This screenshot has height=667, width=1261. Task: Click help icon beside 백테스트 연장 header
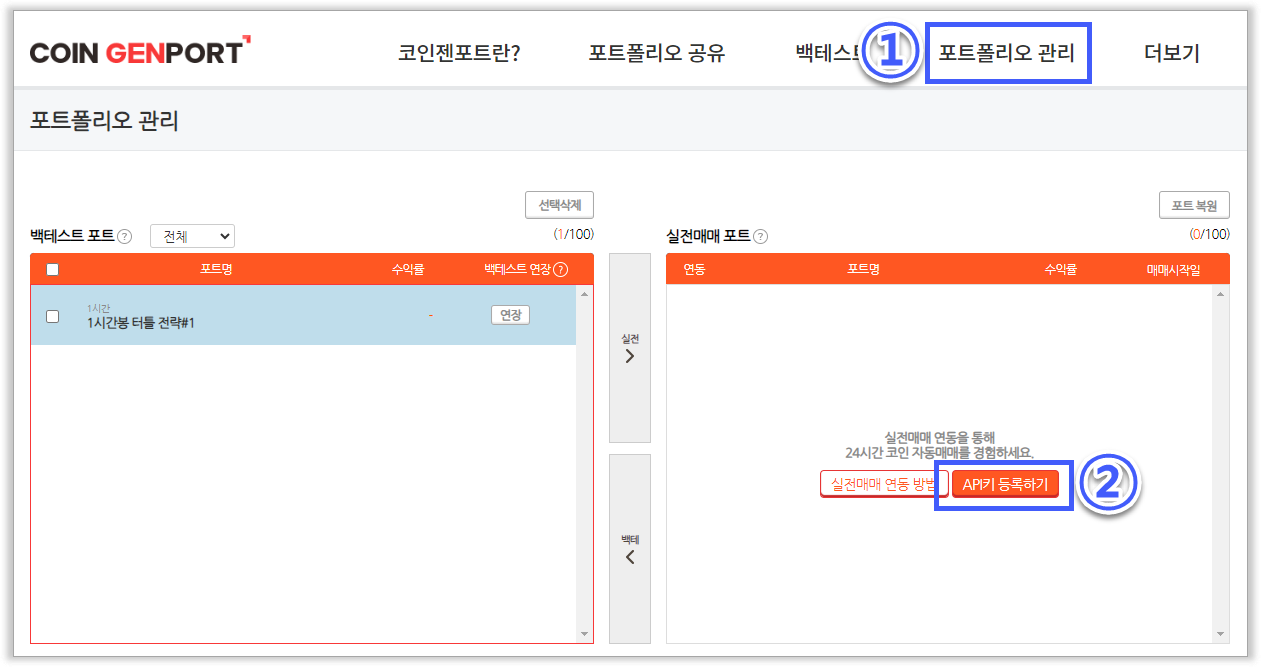(x=560, y=269)
